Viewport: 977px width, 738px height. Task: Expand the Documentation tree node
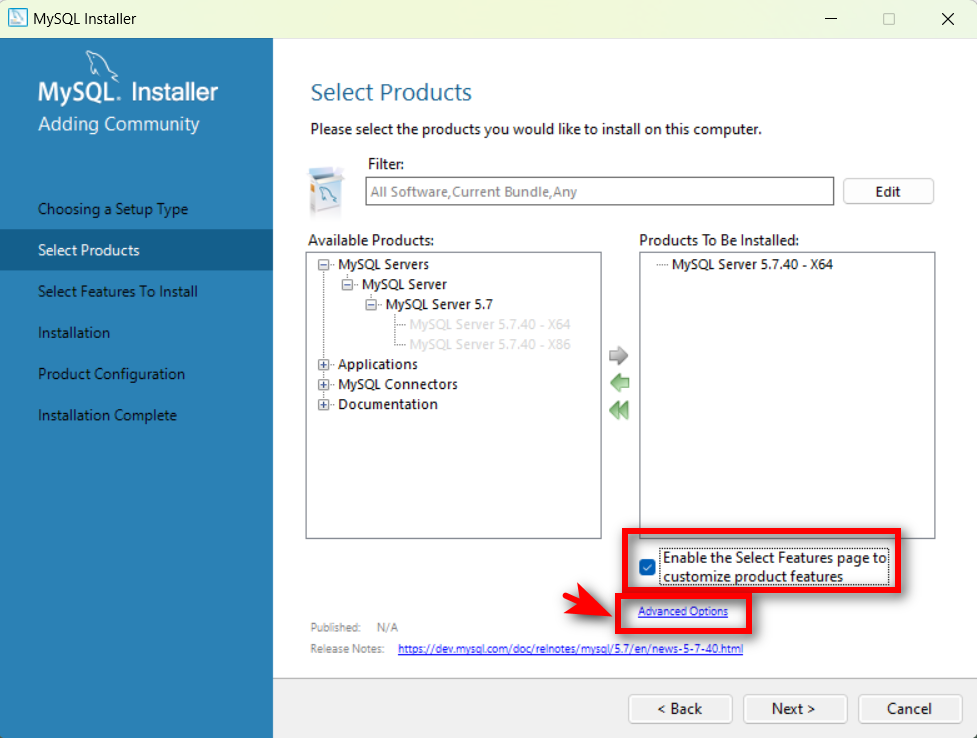tap(323, 405)
